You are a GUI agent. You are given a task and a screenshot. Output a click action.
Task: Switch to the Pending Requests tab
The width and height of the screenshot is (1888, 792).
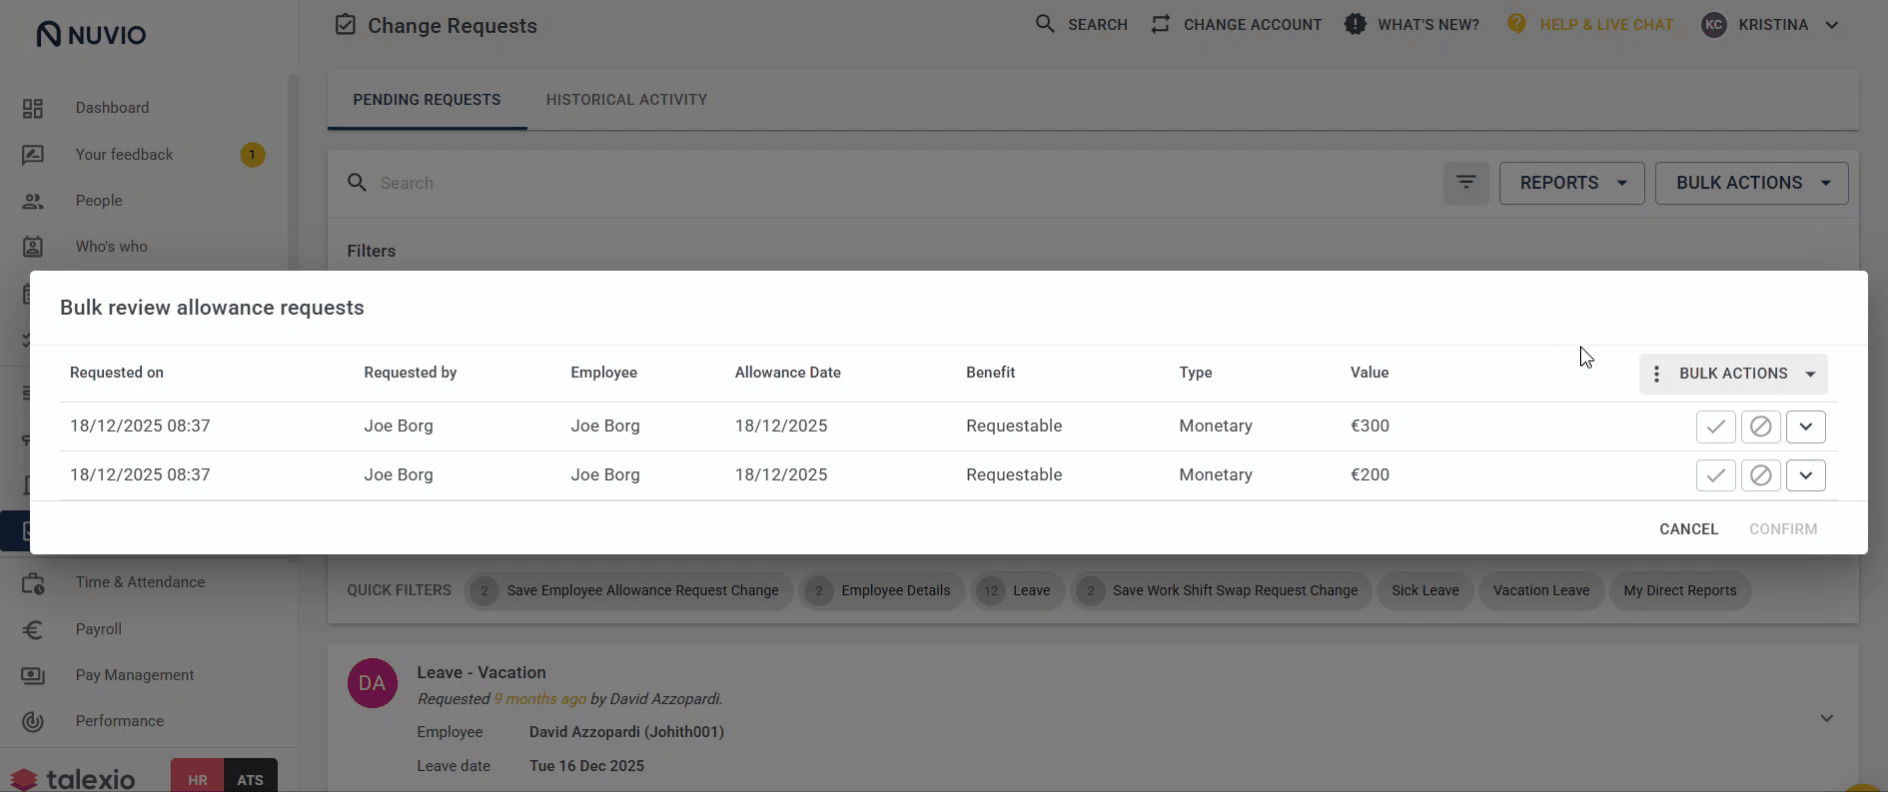tap(427, 100)
